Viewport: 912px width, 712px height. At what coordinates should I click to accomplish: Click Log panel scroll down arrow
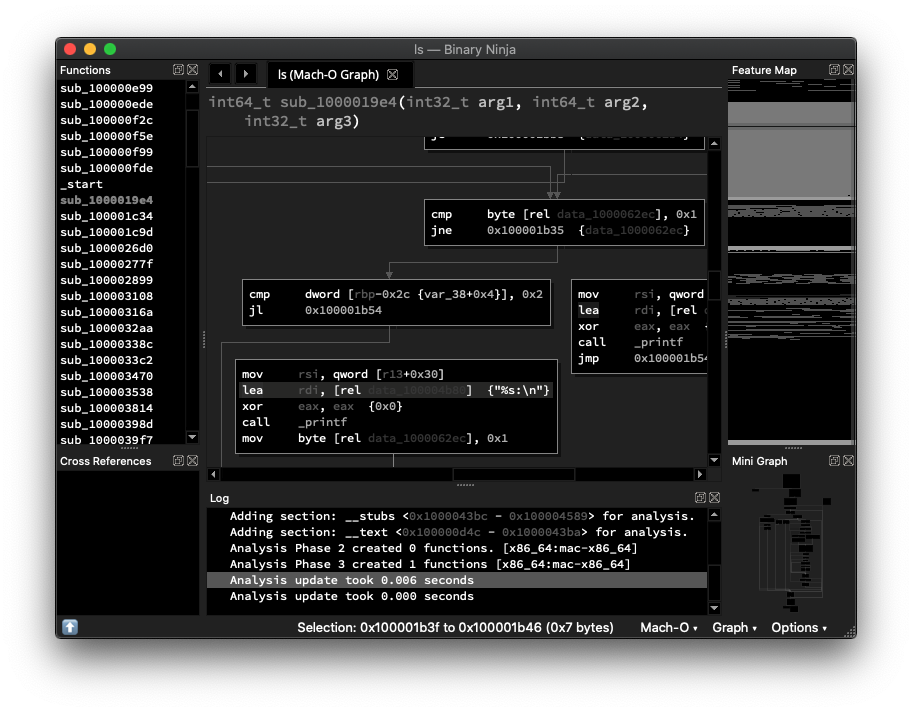[x=714, y=608]
